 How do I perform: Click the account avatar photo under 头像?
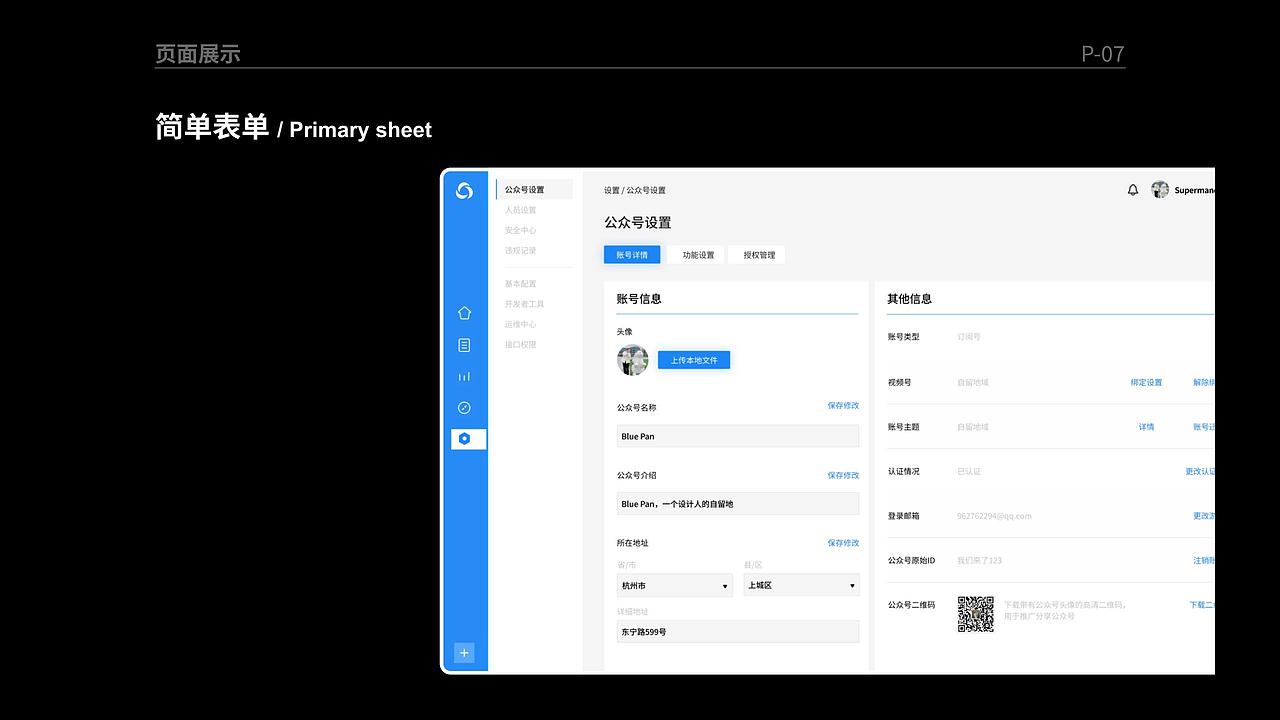click(633, 360)
